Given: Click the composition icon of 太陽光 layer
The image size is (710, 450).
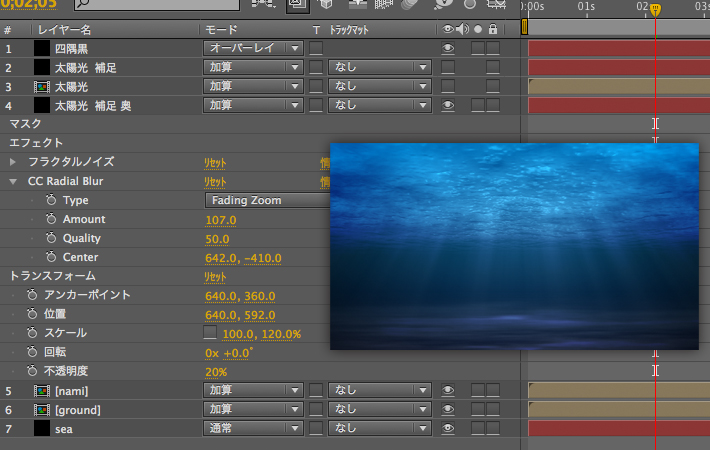Looking at the screenshot, I should click(x=42, y=87).
